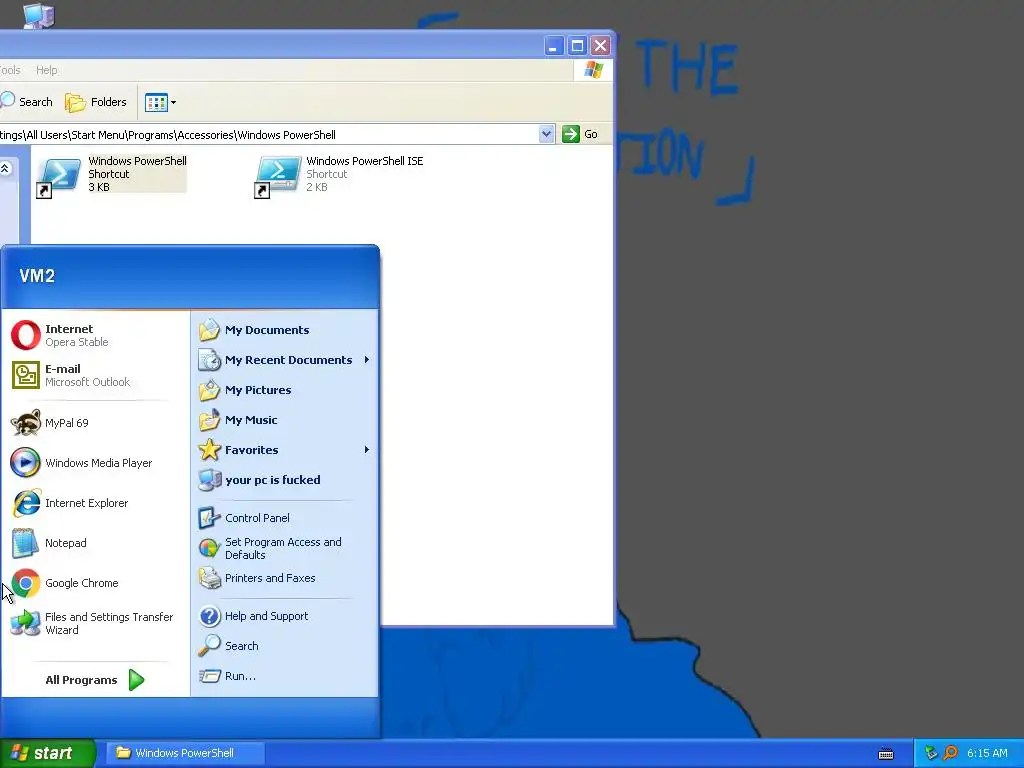
Task: Click the VM2 user name header
Action: coord(37,276)
